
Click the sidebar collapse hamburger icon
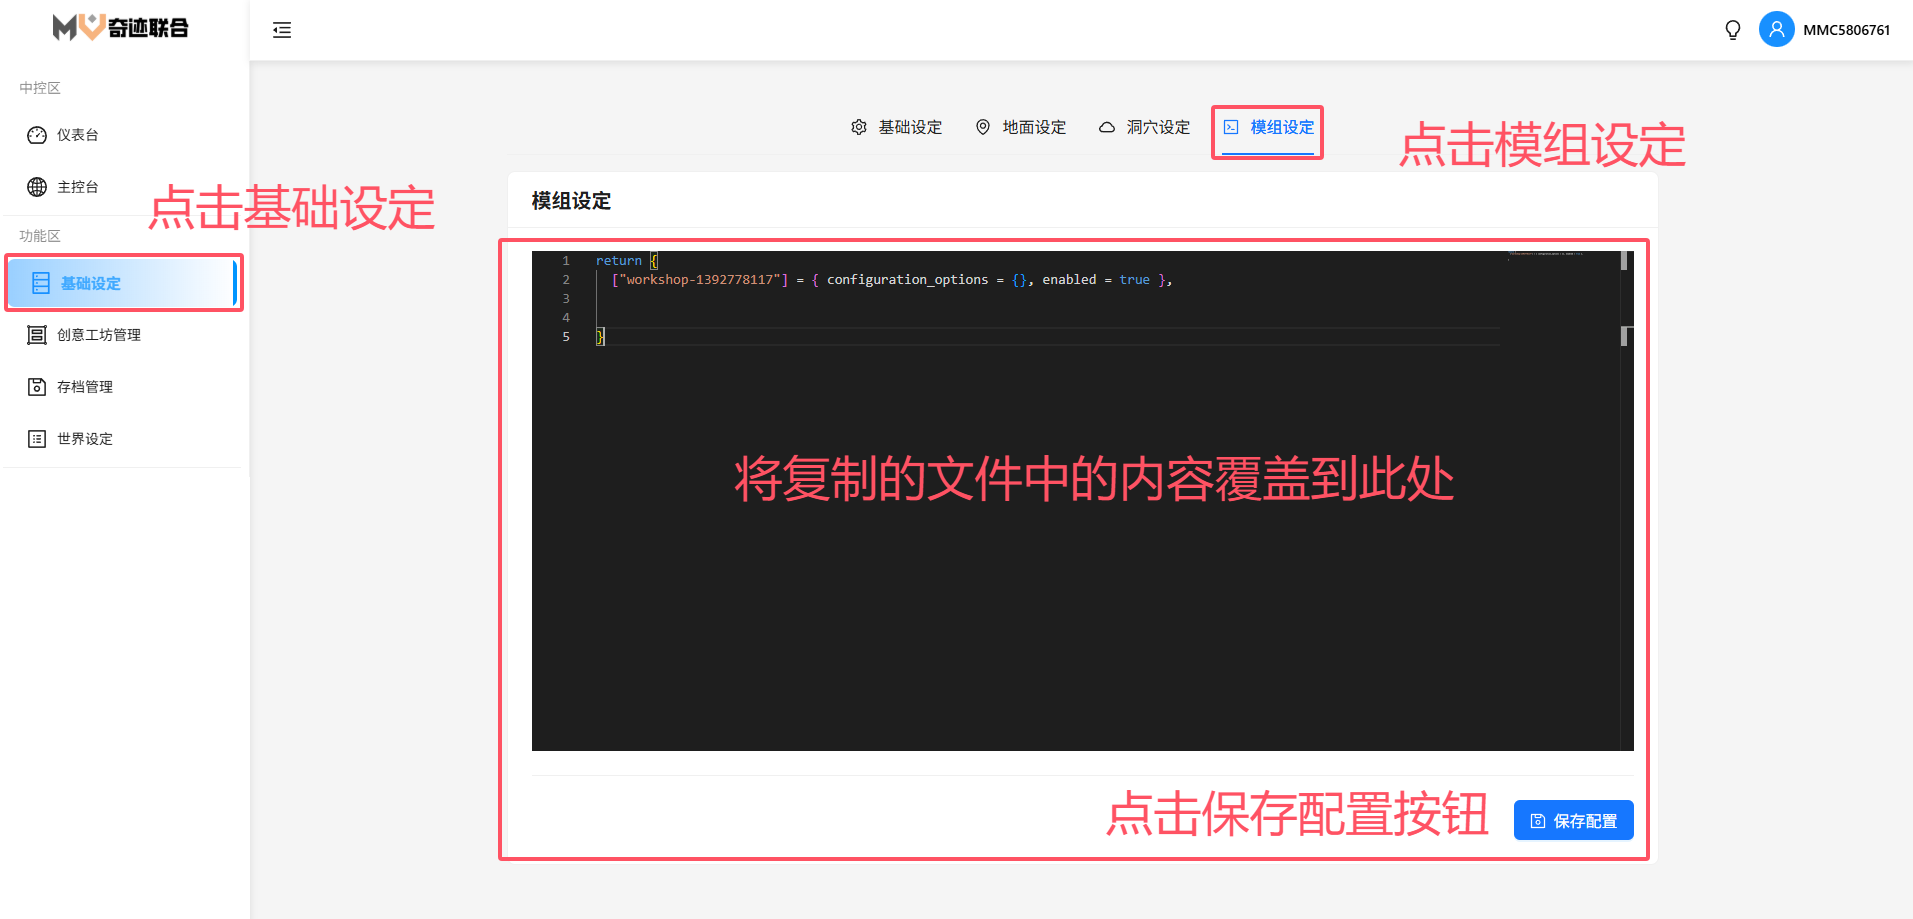pyautogui.click(x=282, y=30)
